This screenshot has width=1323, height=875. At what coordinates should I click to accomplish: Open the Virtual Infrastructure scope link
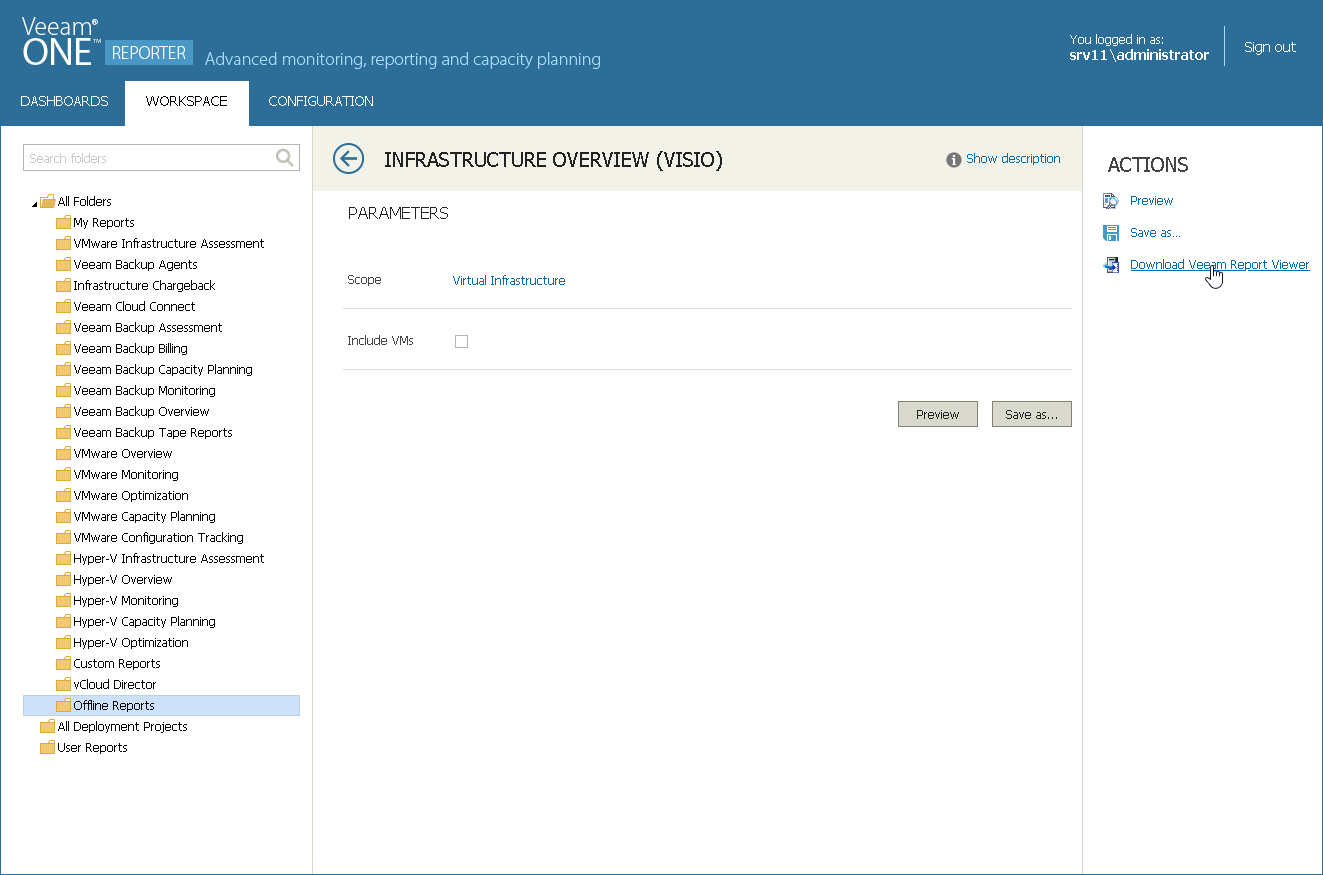[x=509, y=281]
